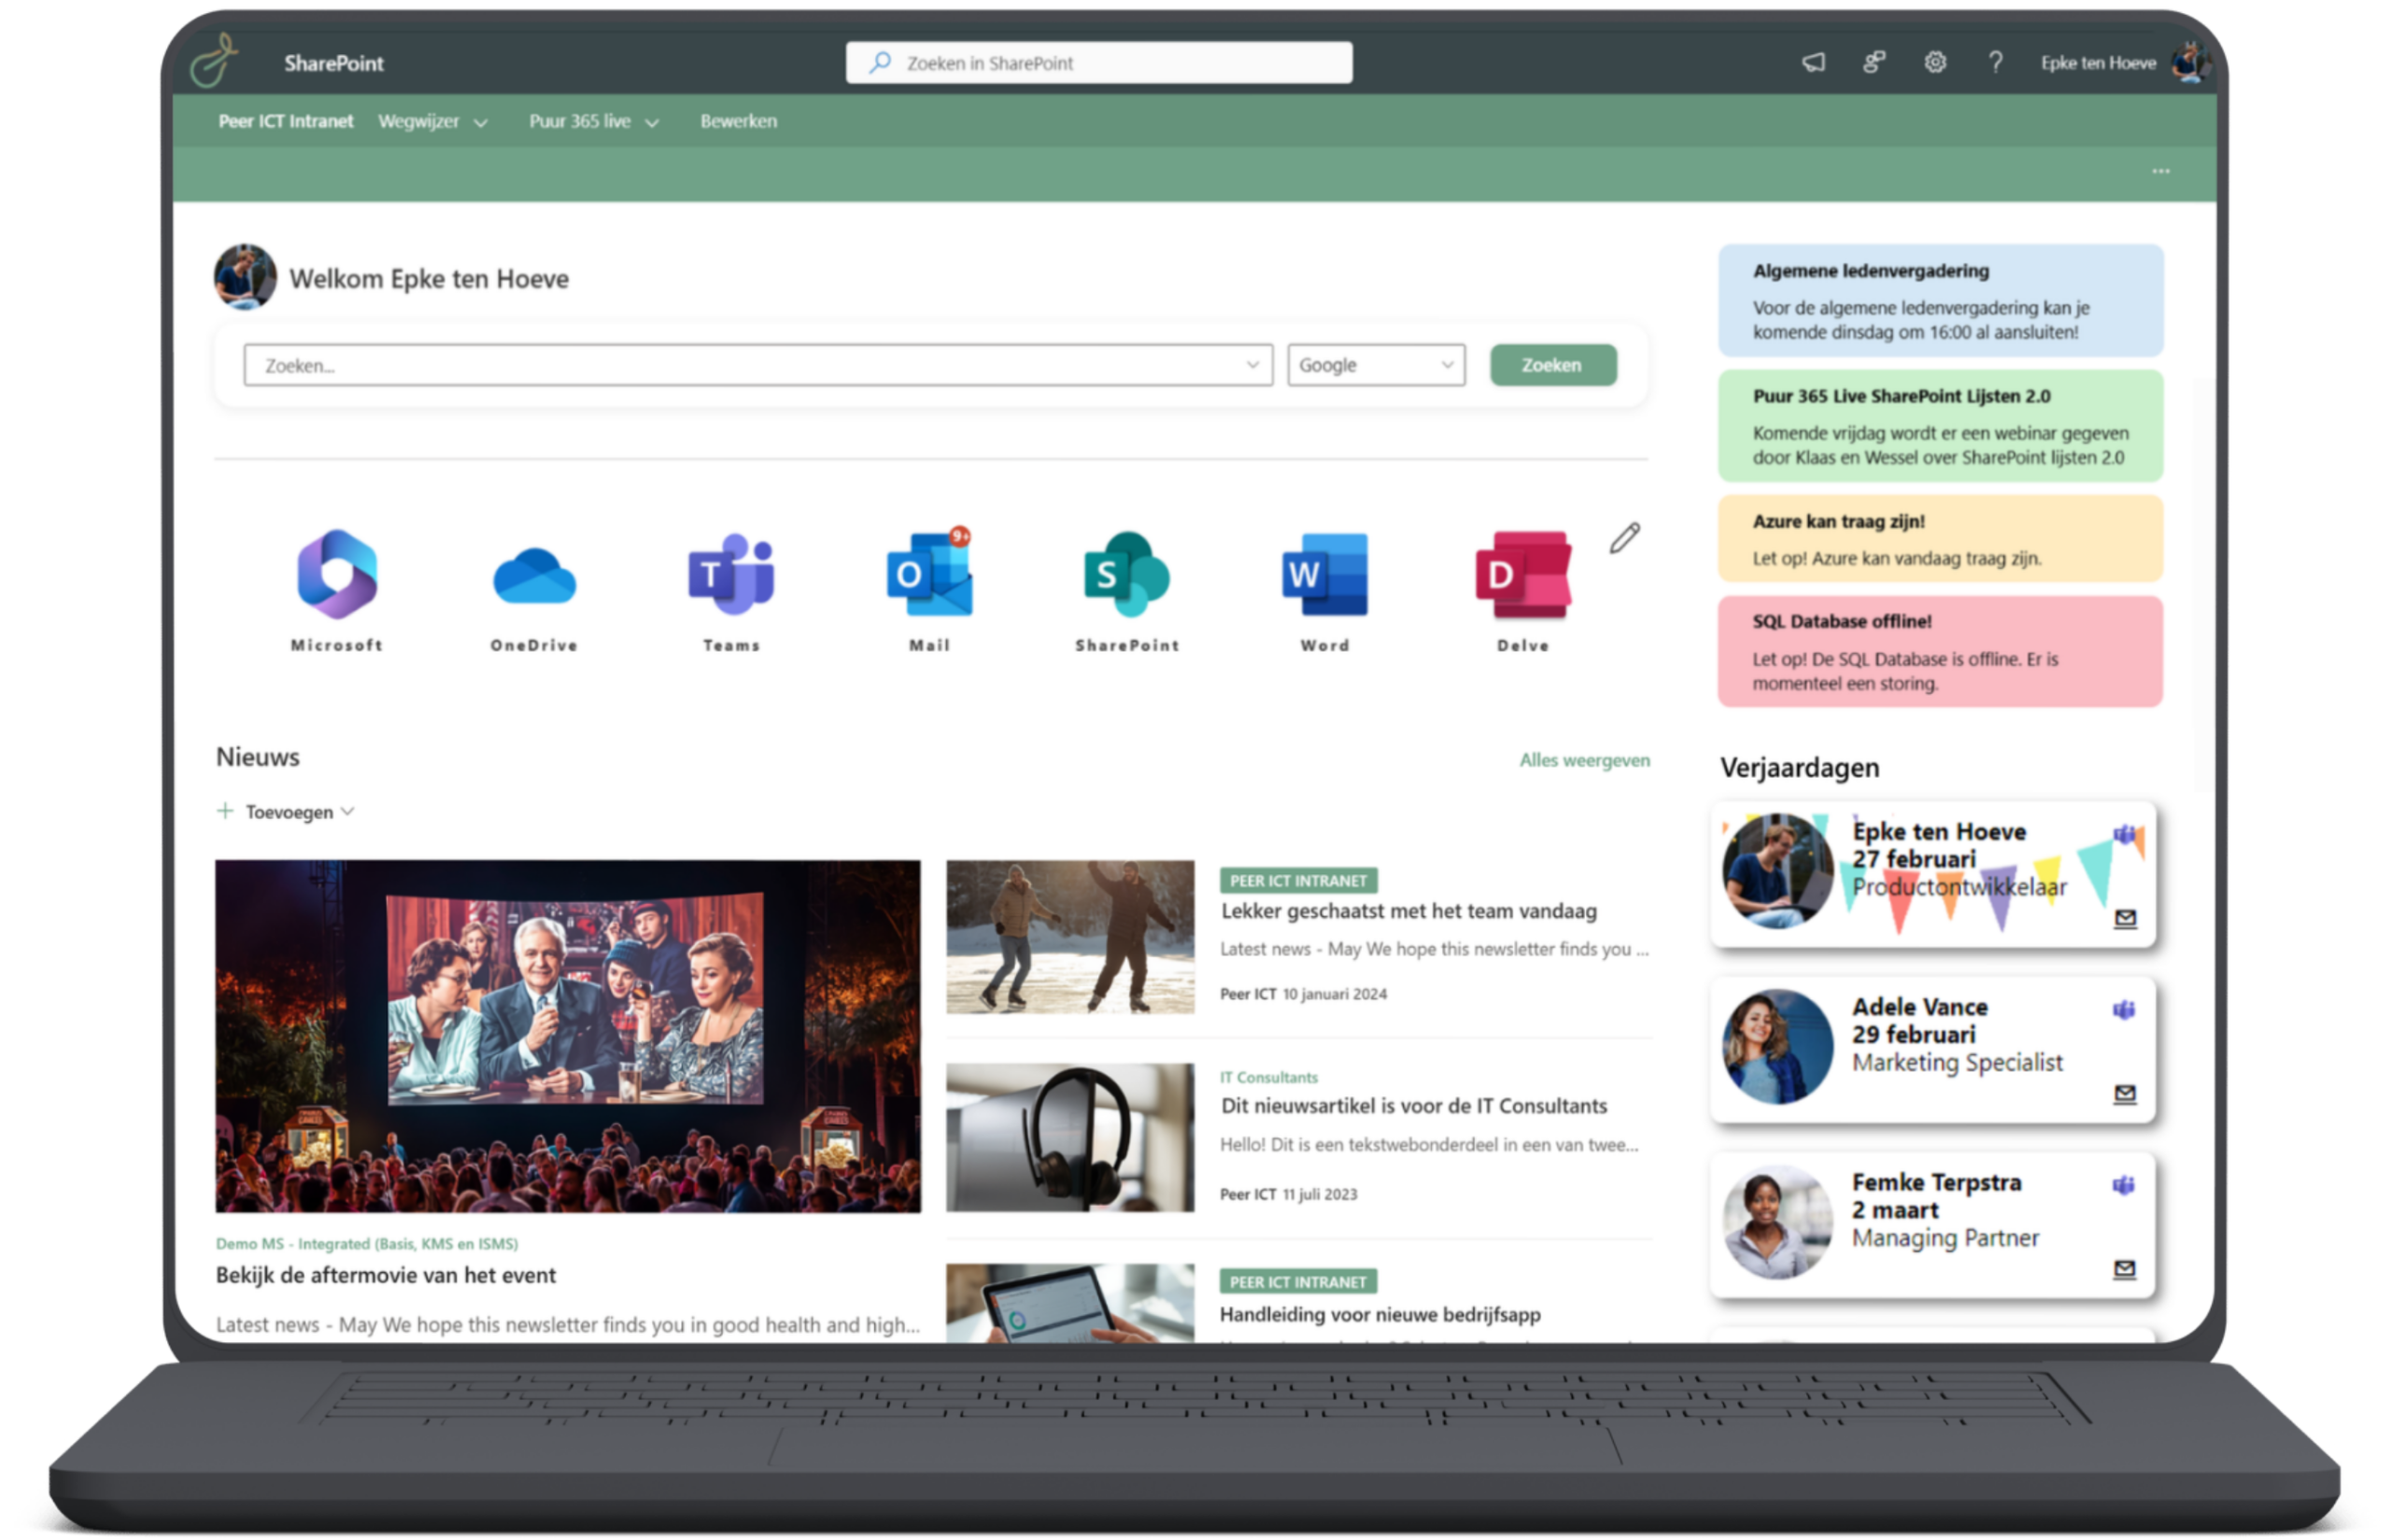Click the green Zoeken button
2391x1540 pixels.
point(1553,365)
